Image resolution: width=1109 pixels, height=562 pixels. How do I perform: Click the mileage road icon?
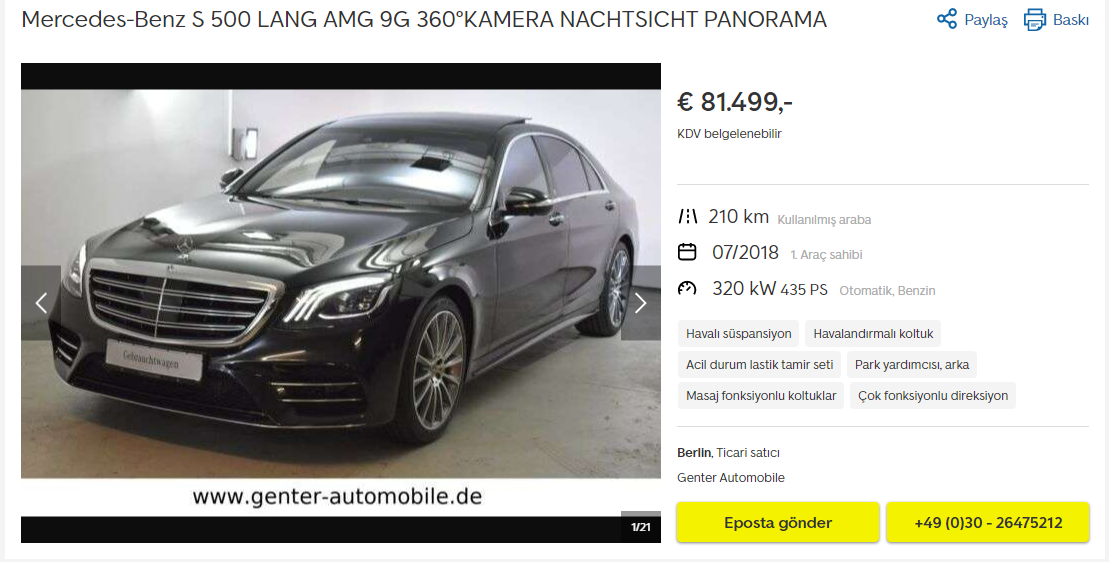(687, 216)
